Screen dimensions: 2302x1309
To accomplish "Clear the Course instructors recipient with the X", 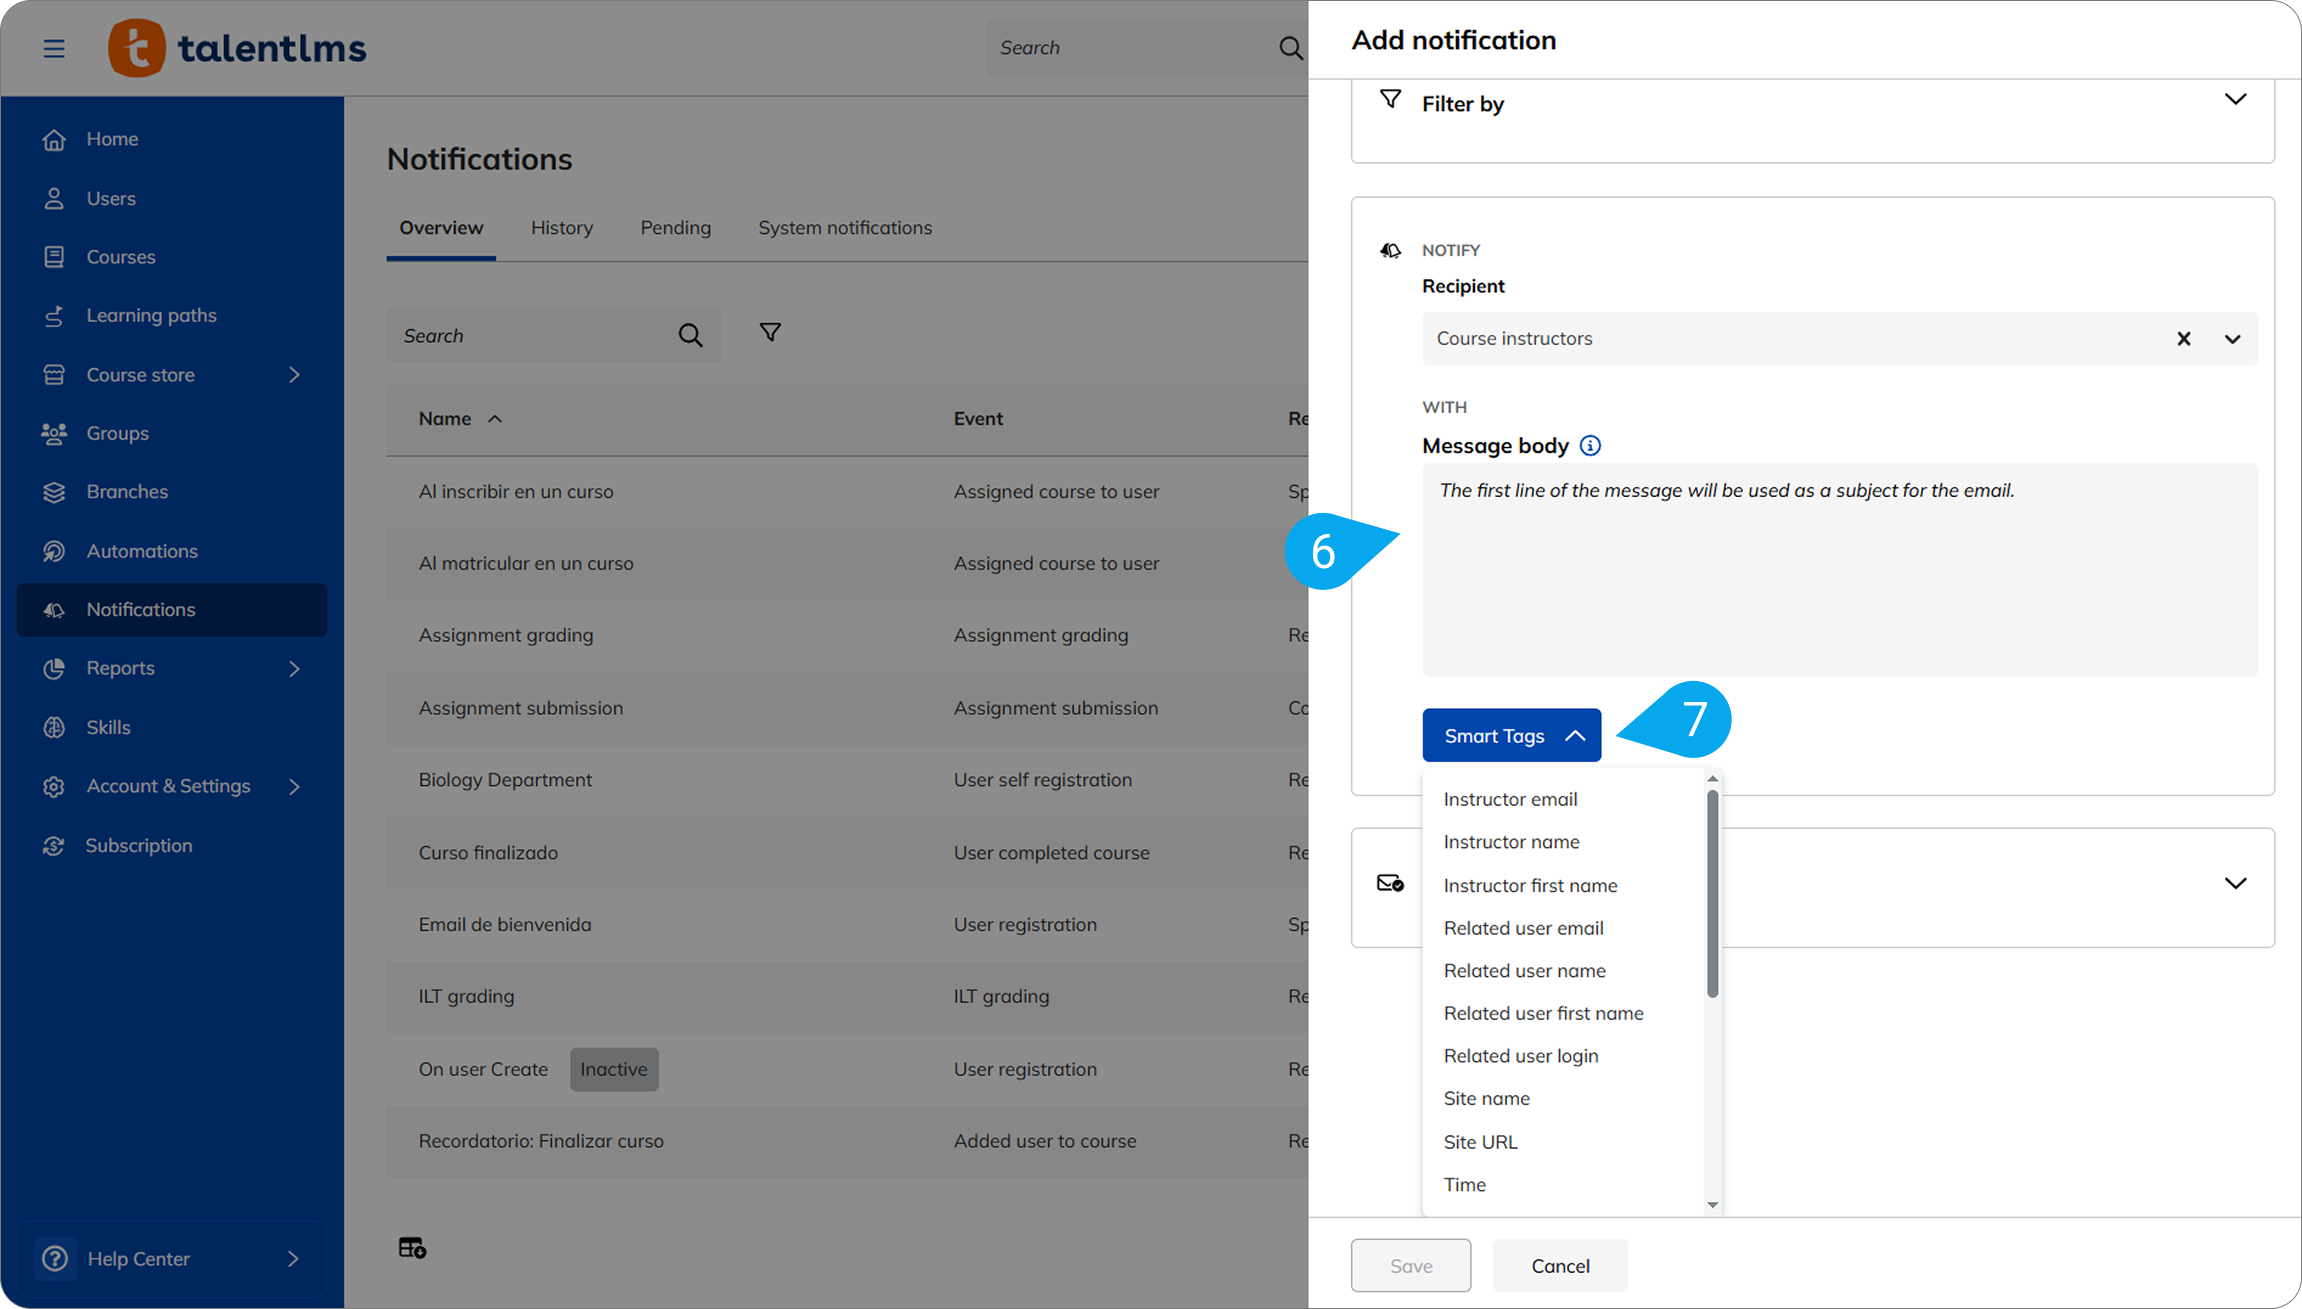I will click(x=2184, y=339).
